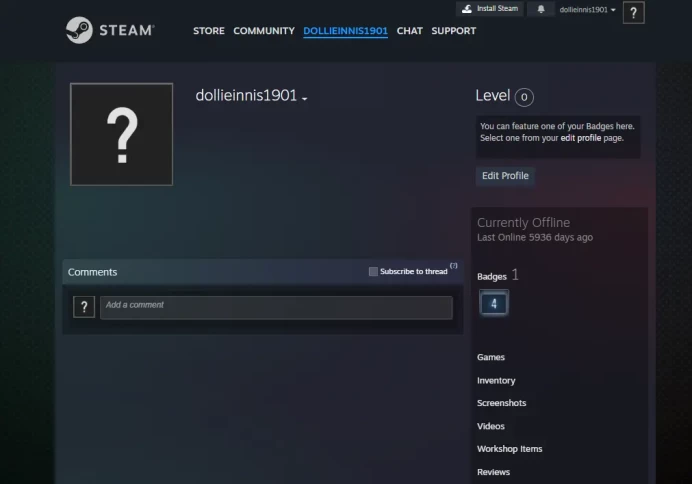Go to CHAT in the navigation
692x484 pixels.
pyautogui.click(x=410, y=31)
